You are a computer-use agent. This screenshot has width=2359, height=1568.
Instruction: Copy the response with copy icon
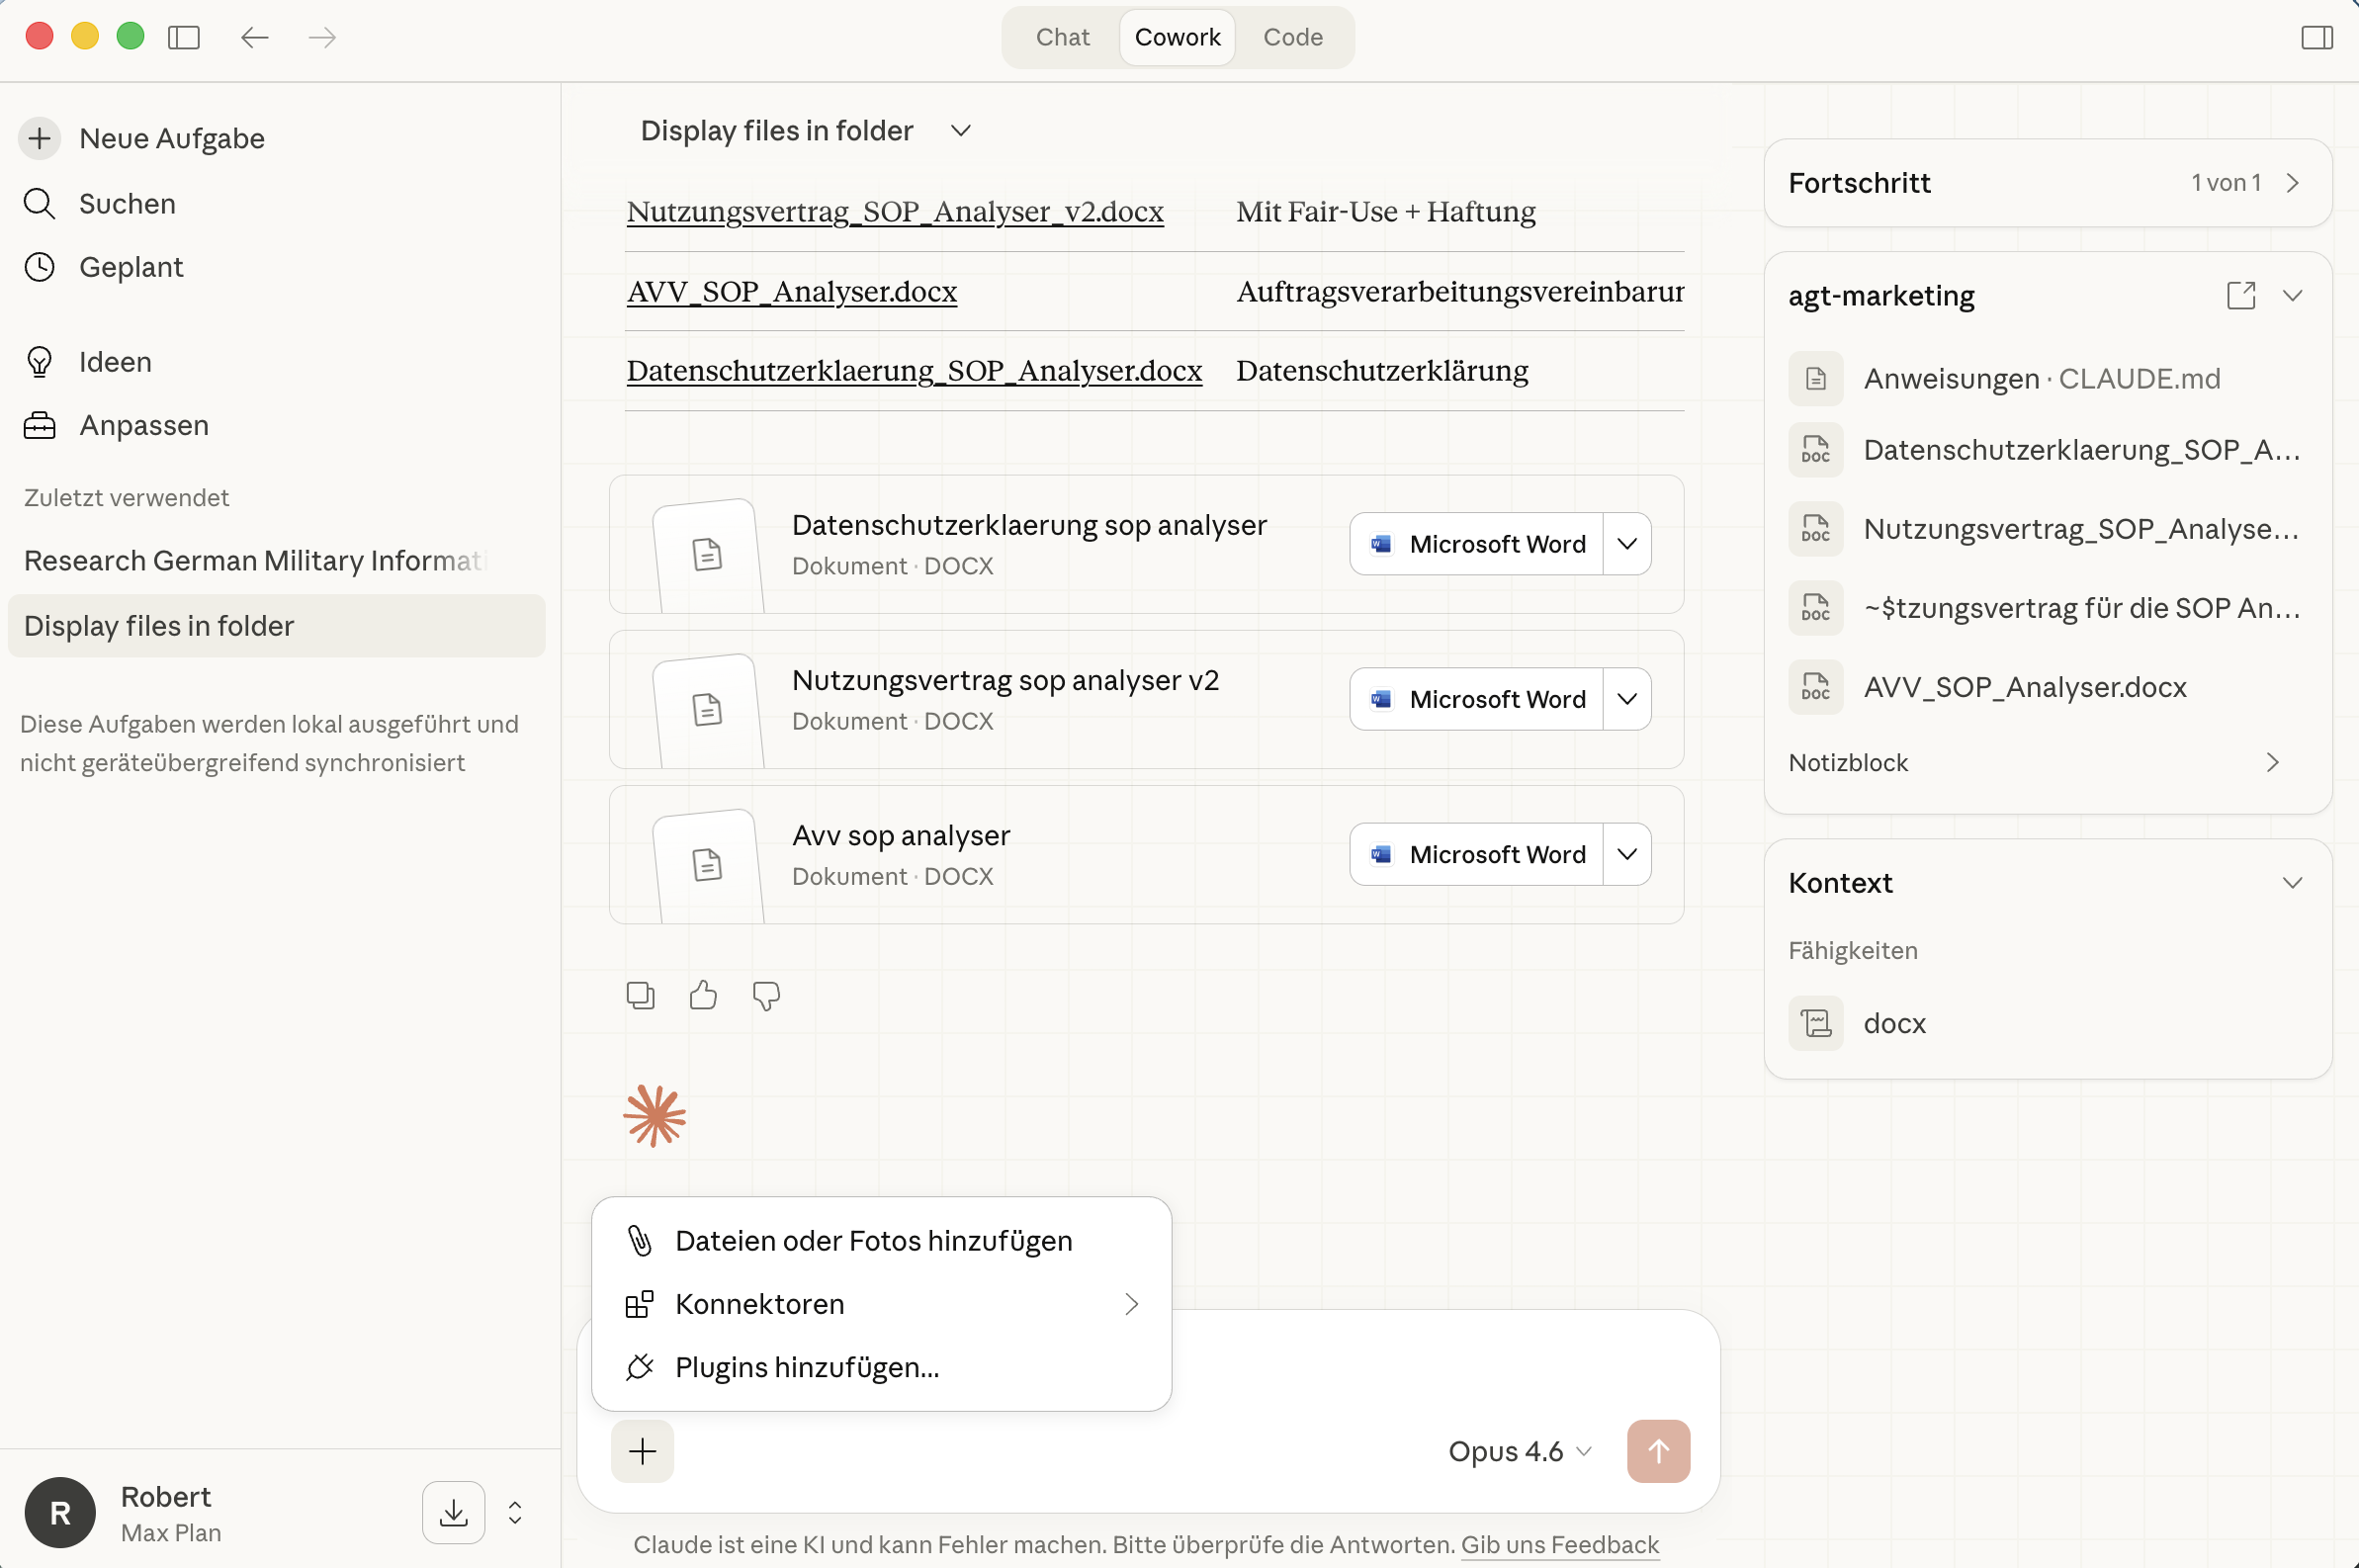(640, 995)
